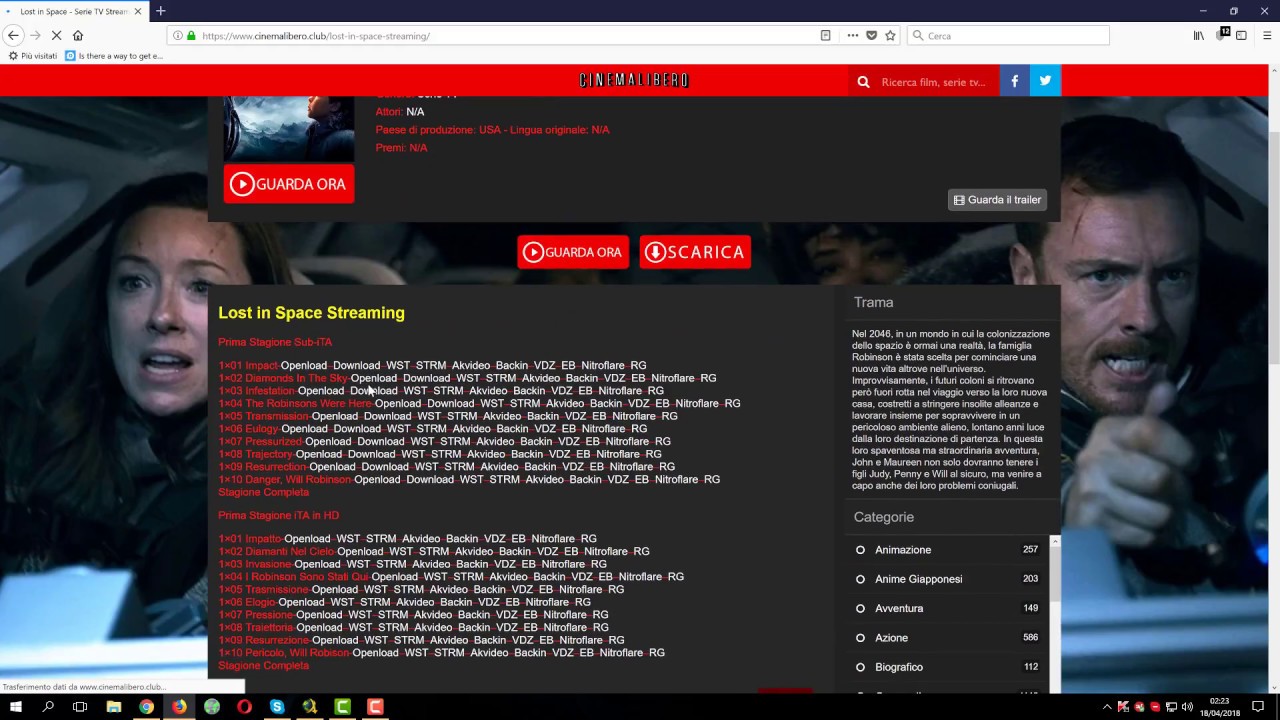Go back with the browser back arrow
This screenshot has height=720, width=1280.
(x=13, y=35)
